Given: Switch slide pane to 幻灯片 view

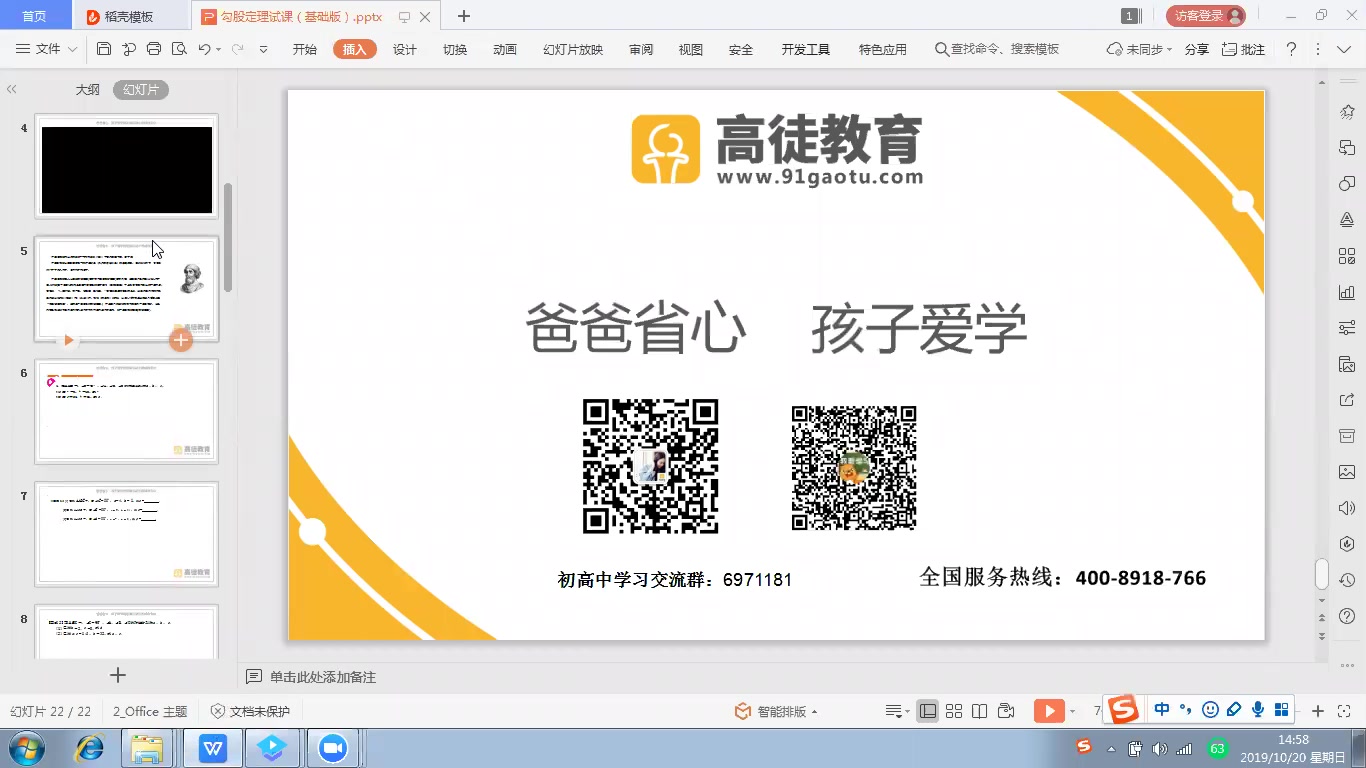Looking at the screenshot, I should (141, 90).
